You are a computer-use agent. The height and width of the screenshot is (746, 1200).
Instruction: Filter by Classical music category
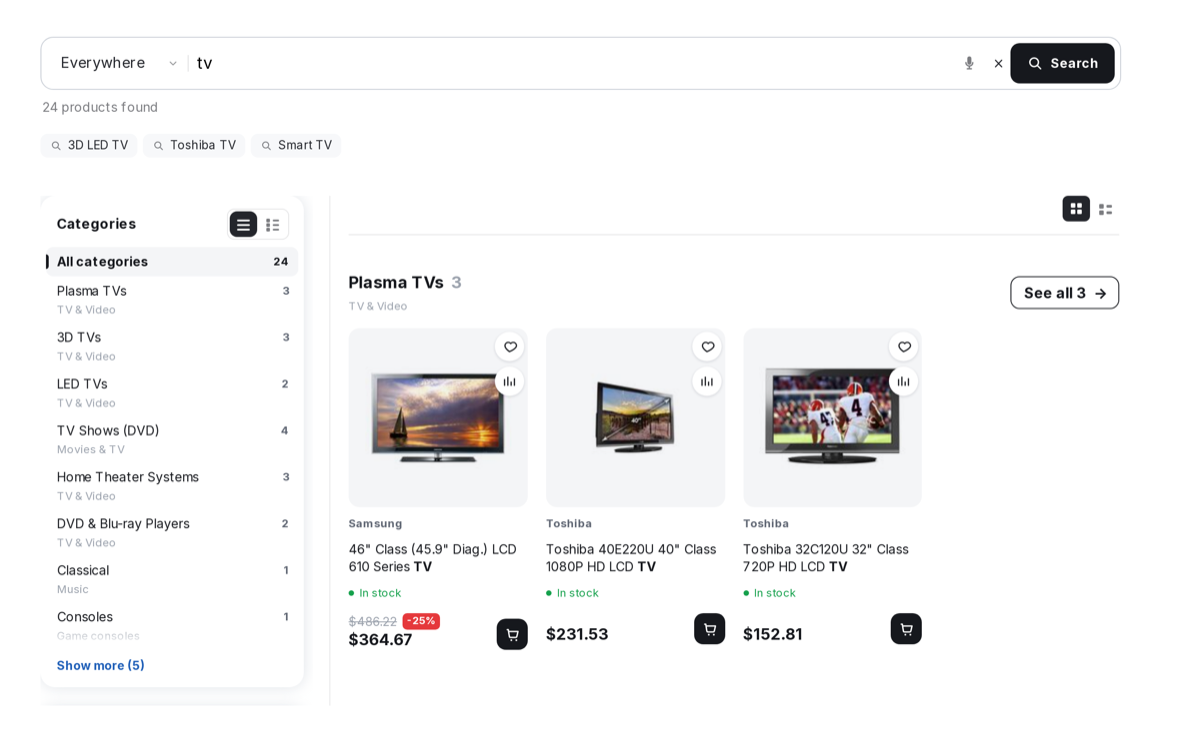[172, 578]
